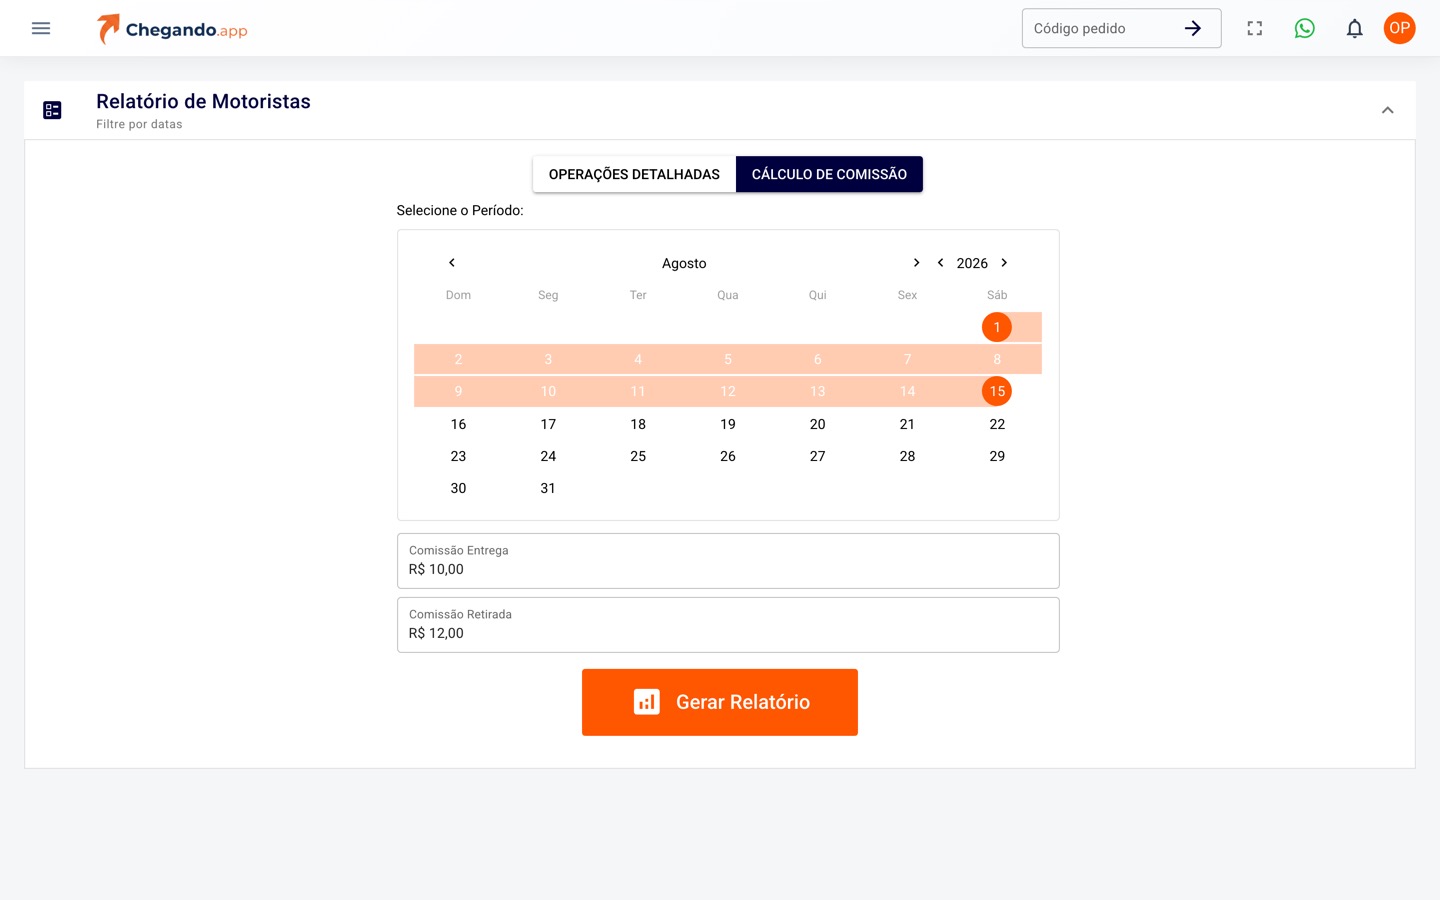This screenshot has width=1440, height=900.
Task: Switch to Operações Detalhadas tab
Action: coord(634,174)
